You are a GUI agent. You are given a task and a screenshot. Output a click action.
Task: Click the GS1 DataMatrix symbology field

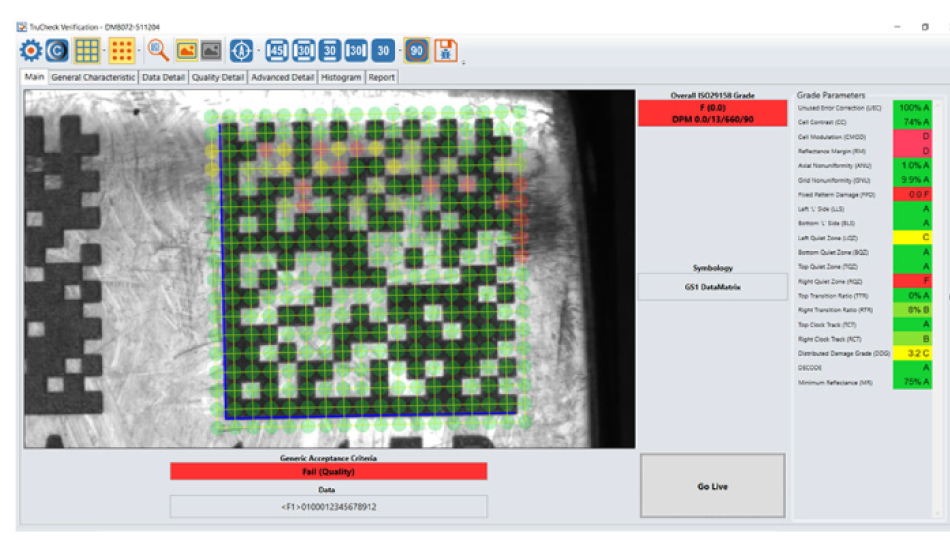712,287
